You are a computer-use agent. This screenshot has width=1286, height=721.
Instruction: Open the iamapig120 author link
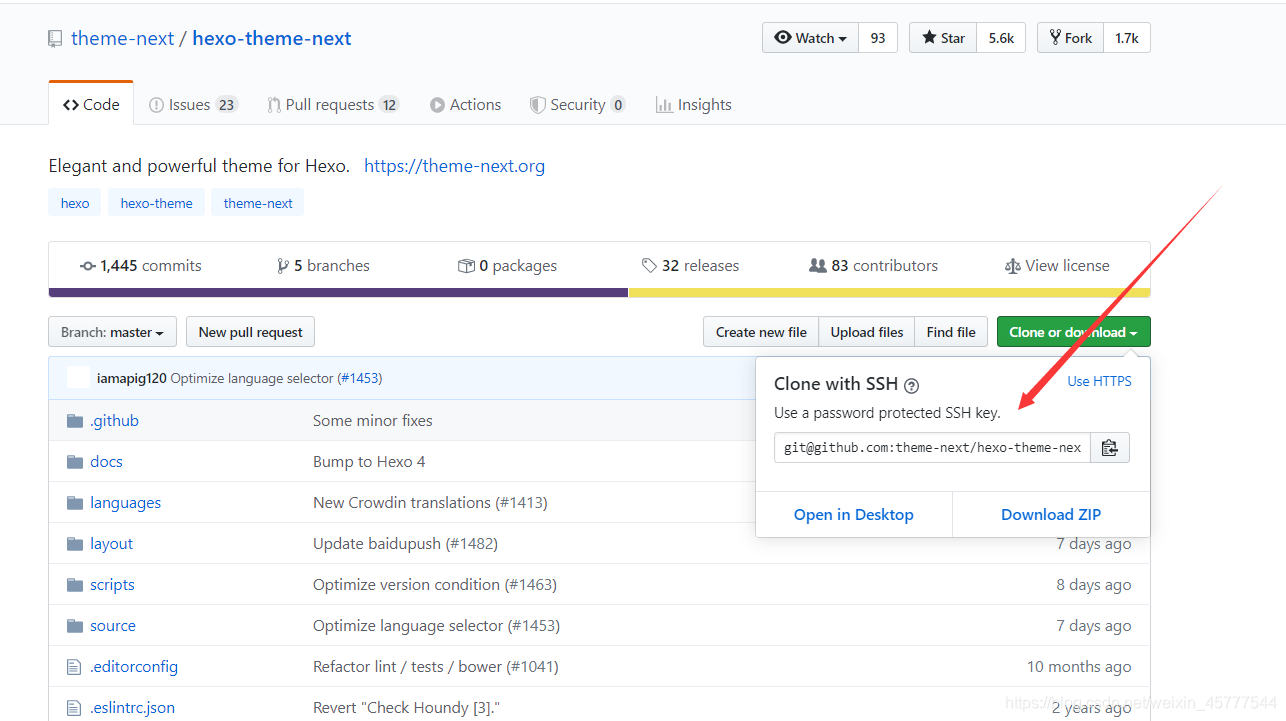click(132, 378)
